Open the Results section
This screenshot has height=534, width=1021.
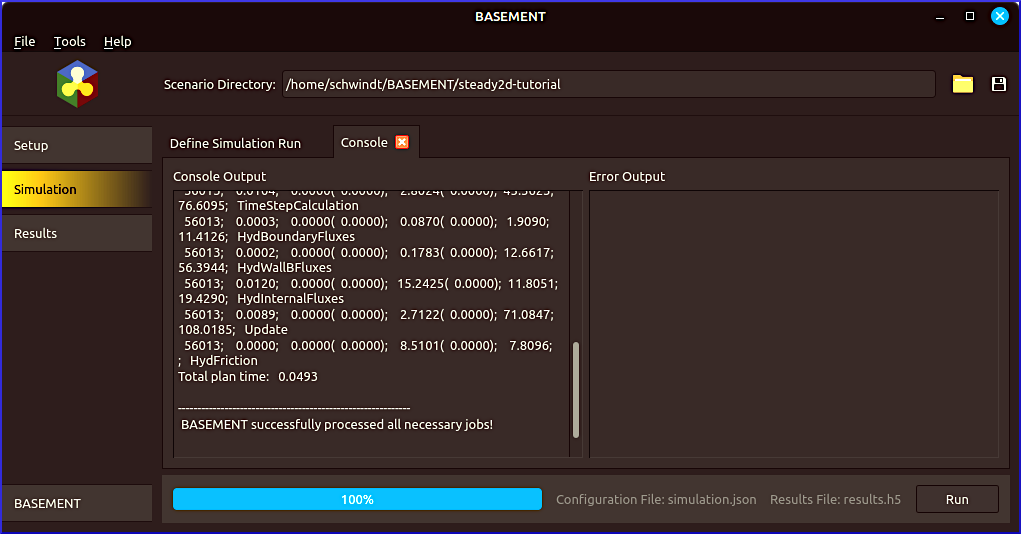[x=76, y=233]
